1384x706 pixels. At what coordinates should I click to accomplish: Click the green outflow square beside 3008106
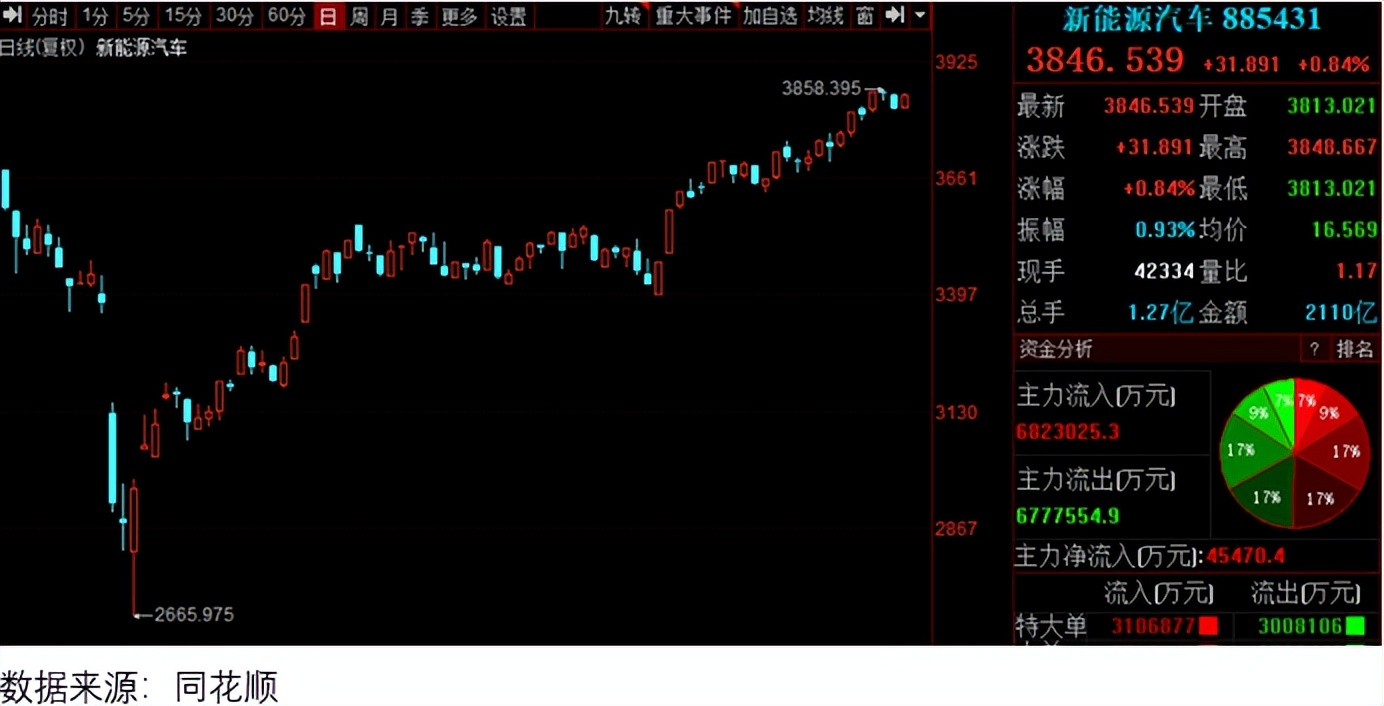1355,626
